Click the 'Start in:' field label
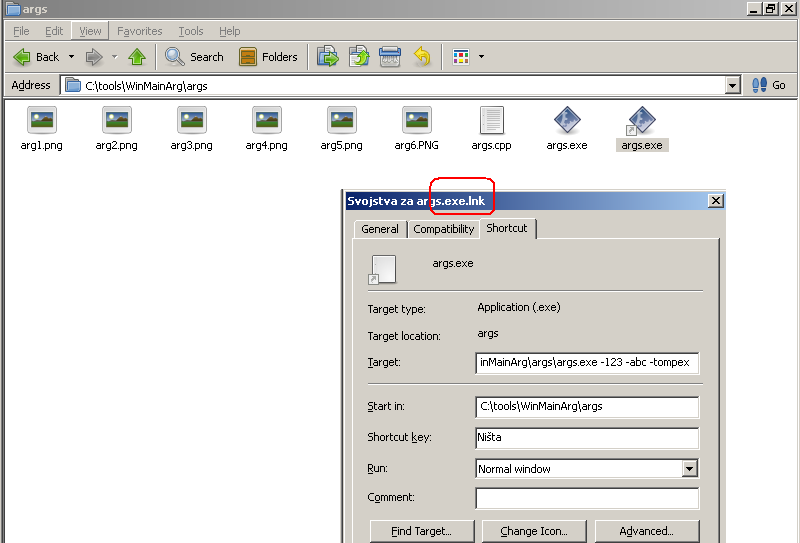 point(386,406)
